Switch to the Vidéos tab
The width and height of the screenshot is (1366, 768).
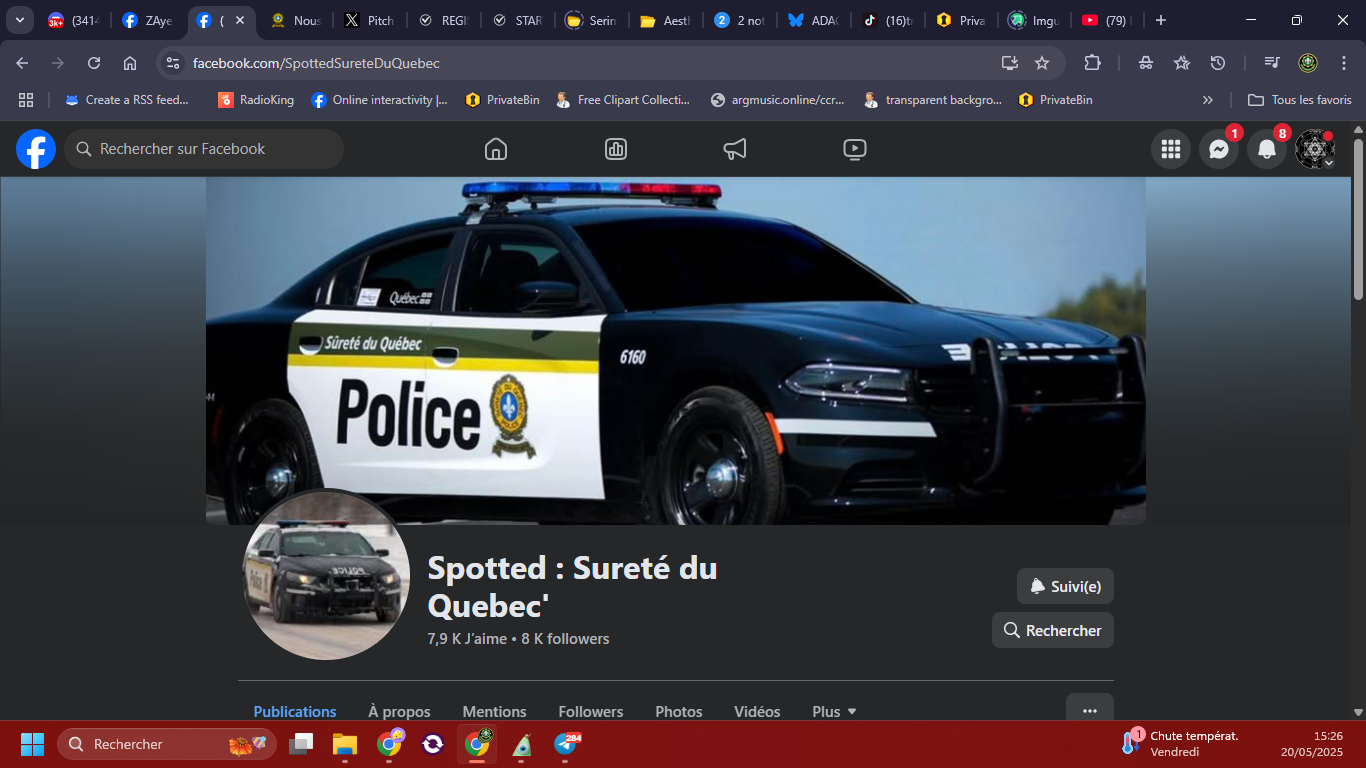coord(757,711)
